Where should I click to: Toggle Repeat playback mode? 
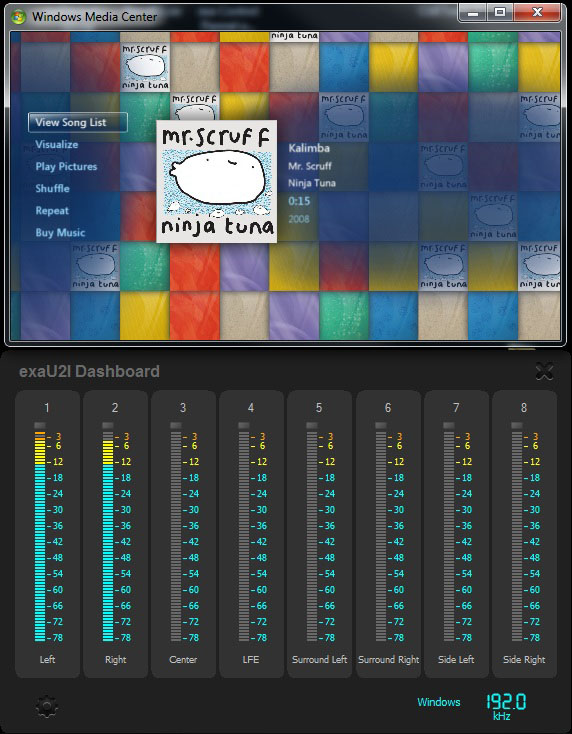pyautogui.click(x=52, y=211)
